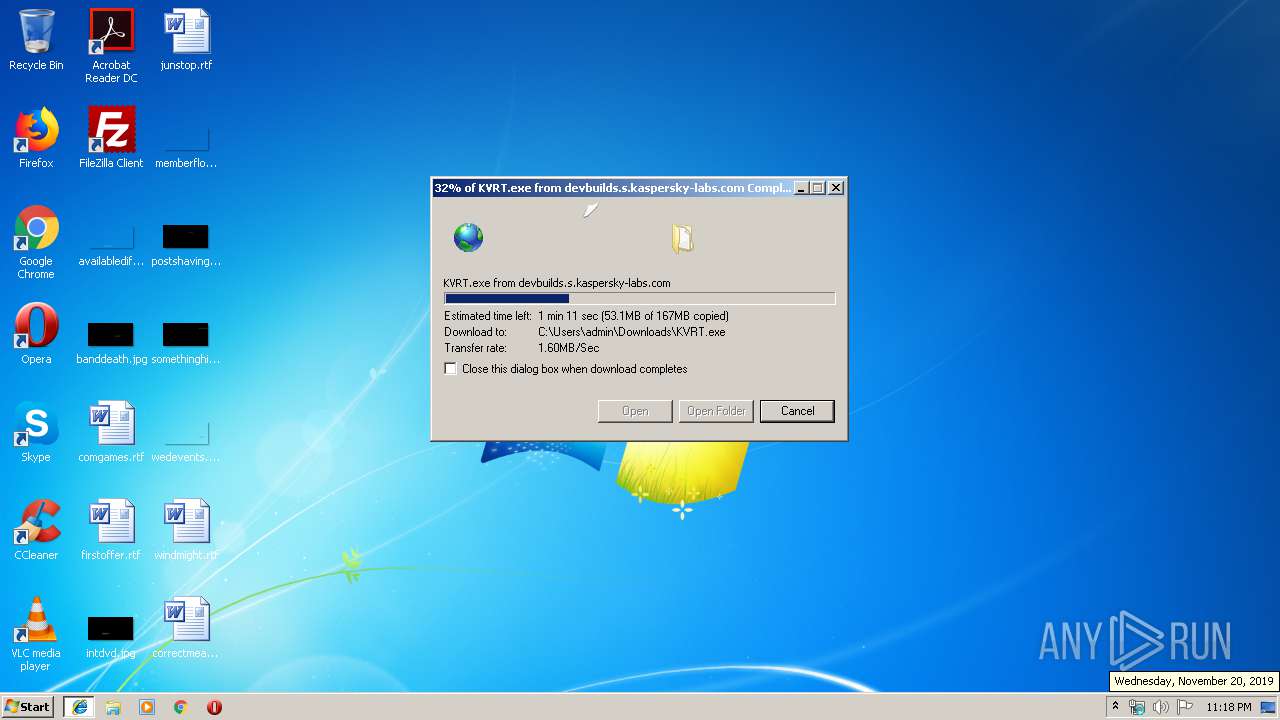Image resolution: width=1280 pixels, height=720 pixels.
Task: Open the junstop.rtf document
Action: click(186, 40)
